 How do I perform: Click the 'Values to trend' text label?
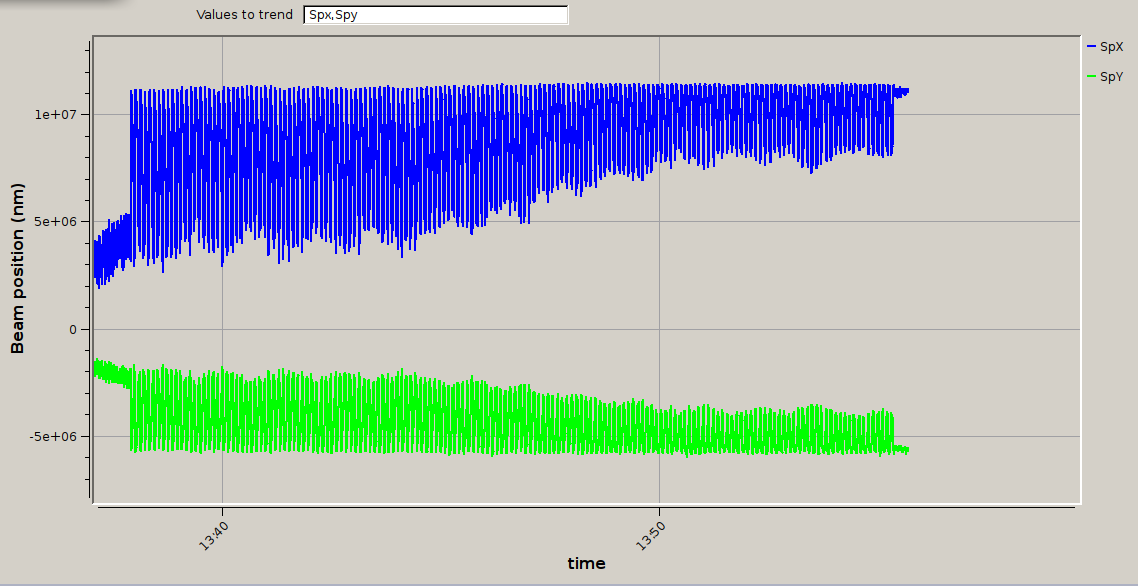point(244,15)
